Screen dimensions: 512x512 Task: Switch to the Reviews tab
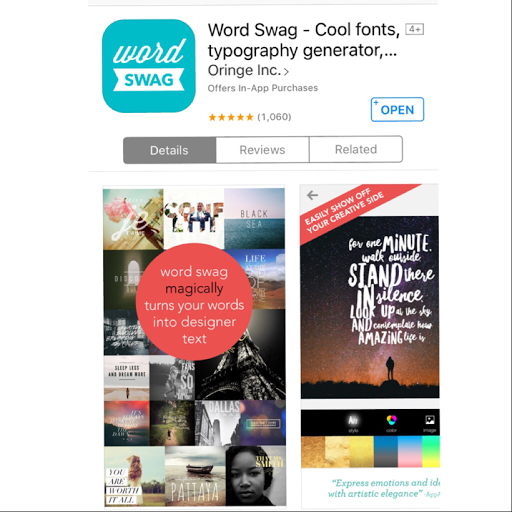pos(262,150)
